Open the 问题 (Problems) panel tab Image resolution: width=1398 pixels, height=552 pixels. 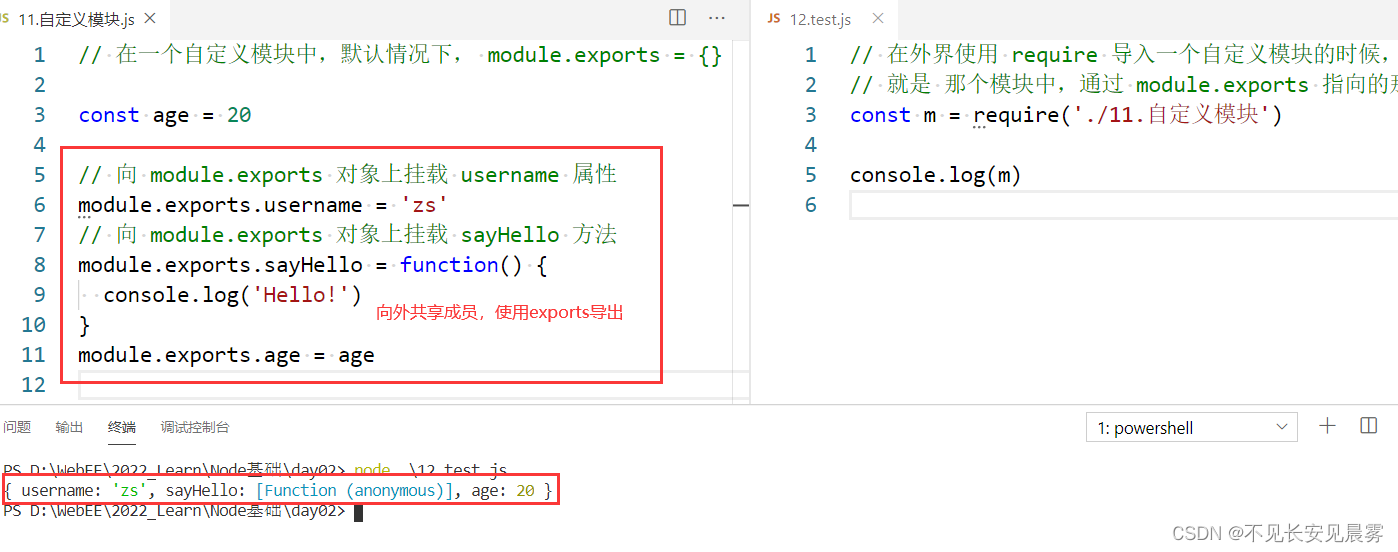17,427
